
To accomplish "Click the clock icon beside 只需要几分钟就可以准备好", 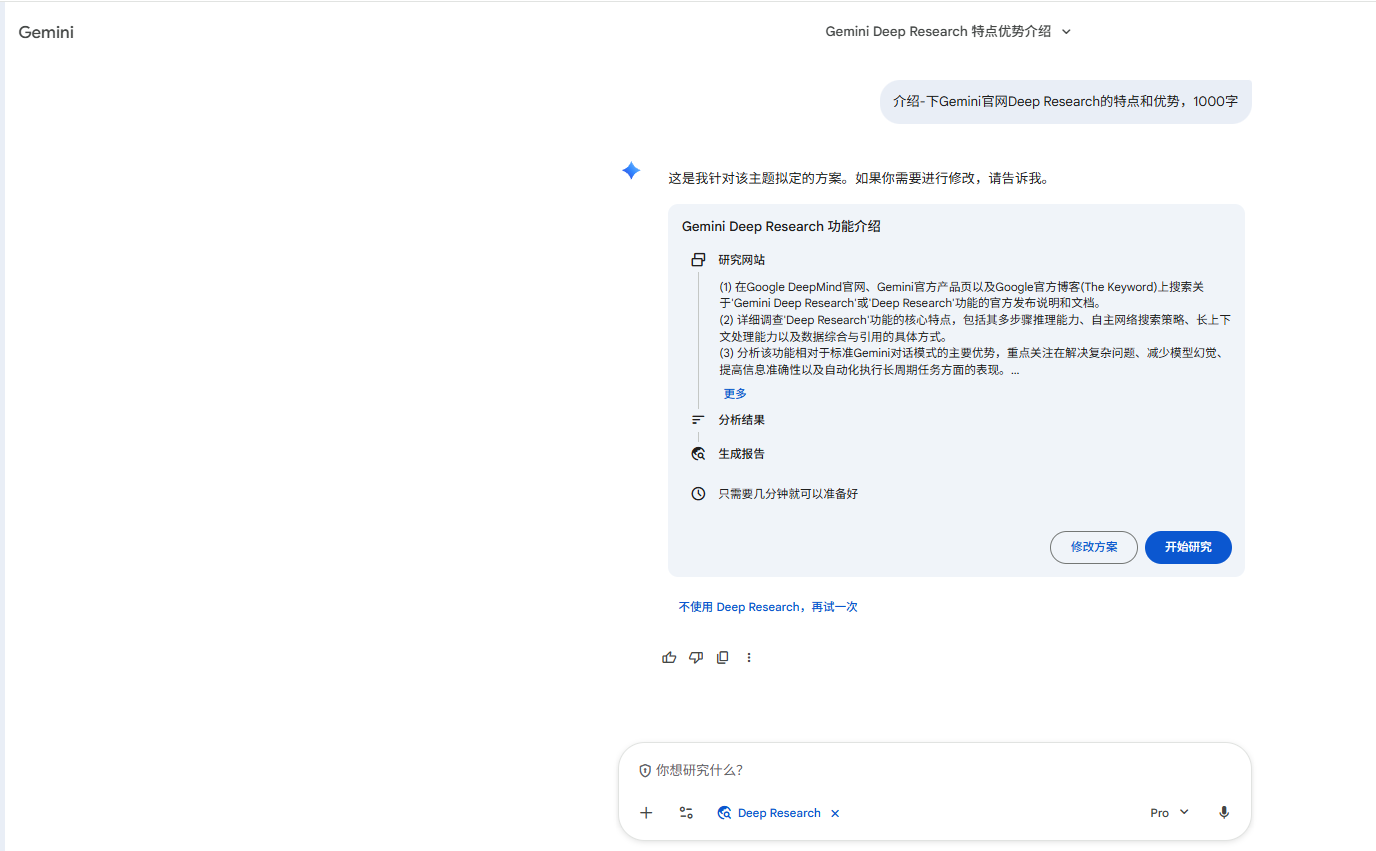I will [x=698, y=494].
